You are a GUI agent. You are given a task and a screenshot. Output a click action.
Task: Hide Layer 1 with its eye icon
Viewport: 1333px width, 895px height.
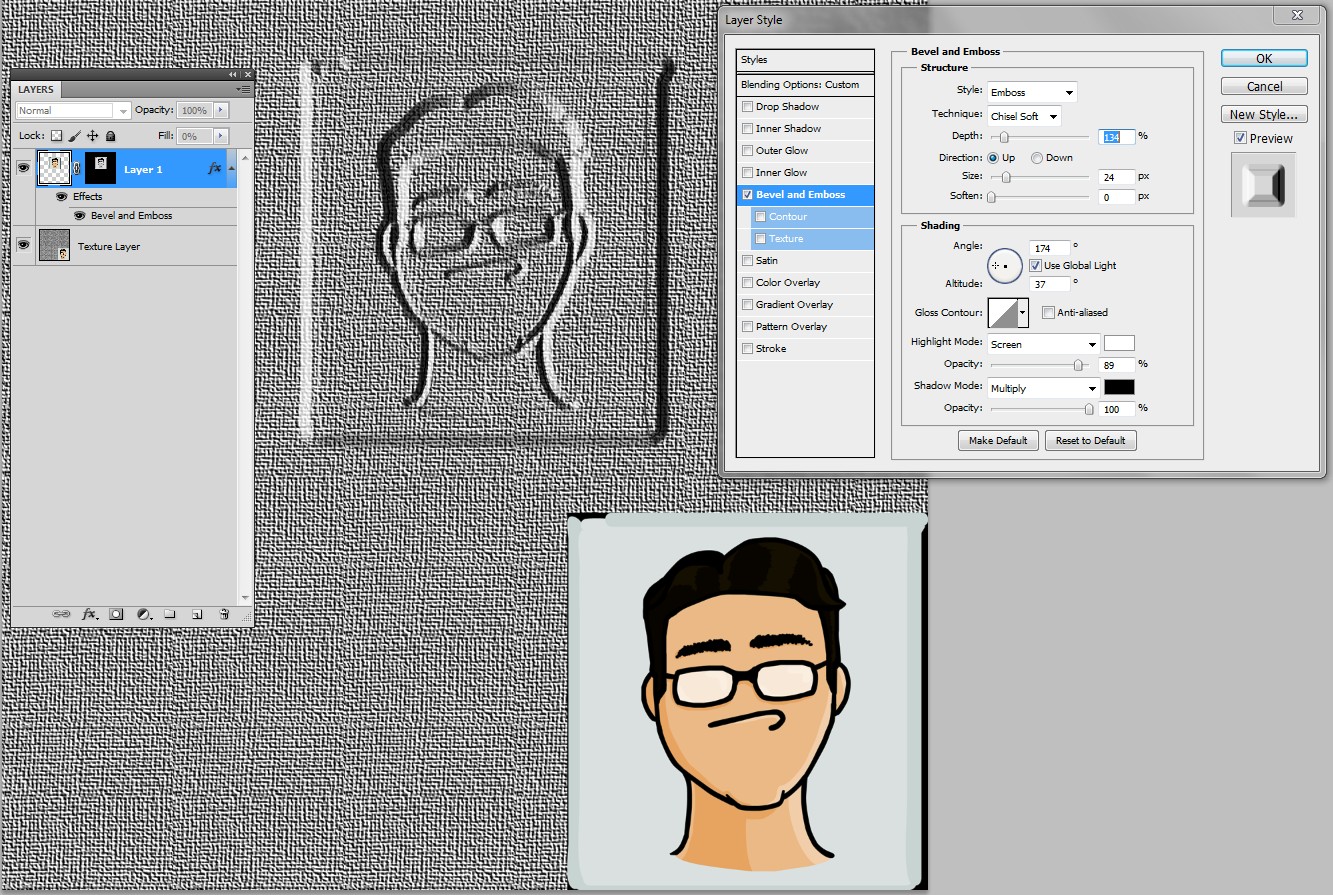click(23, 169)
